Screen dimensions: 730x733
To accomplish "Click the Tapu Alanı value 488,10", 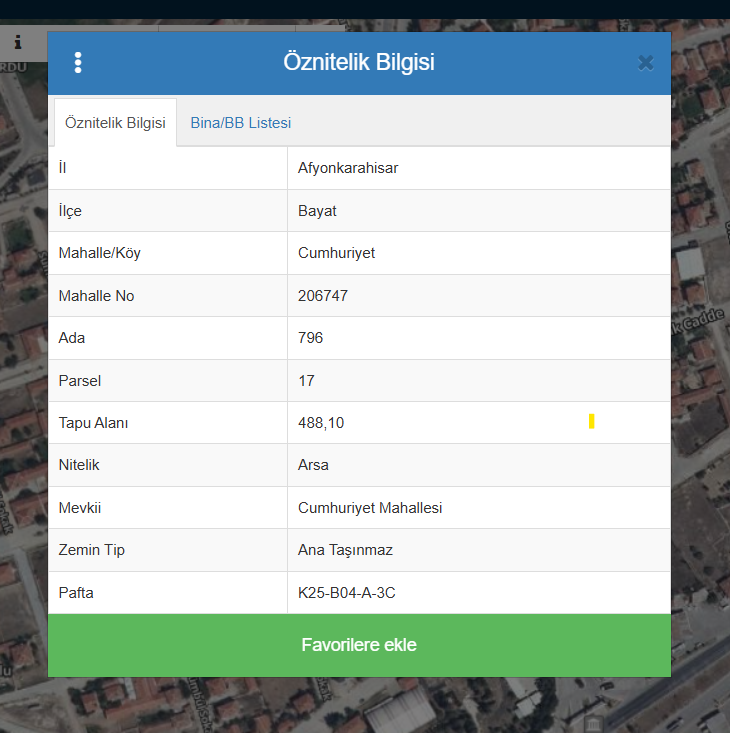I will pos(321,423).
